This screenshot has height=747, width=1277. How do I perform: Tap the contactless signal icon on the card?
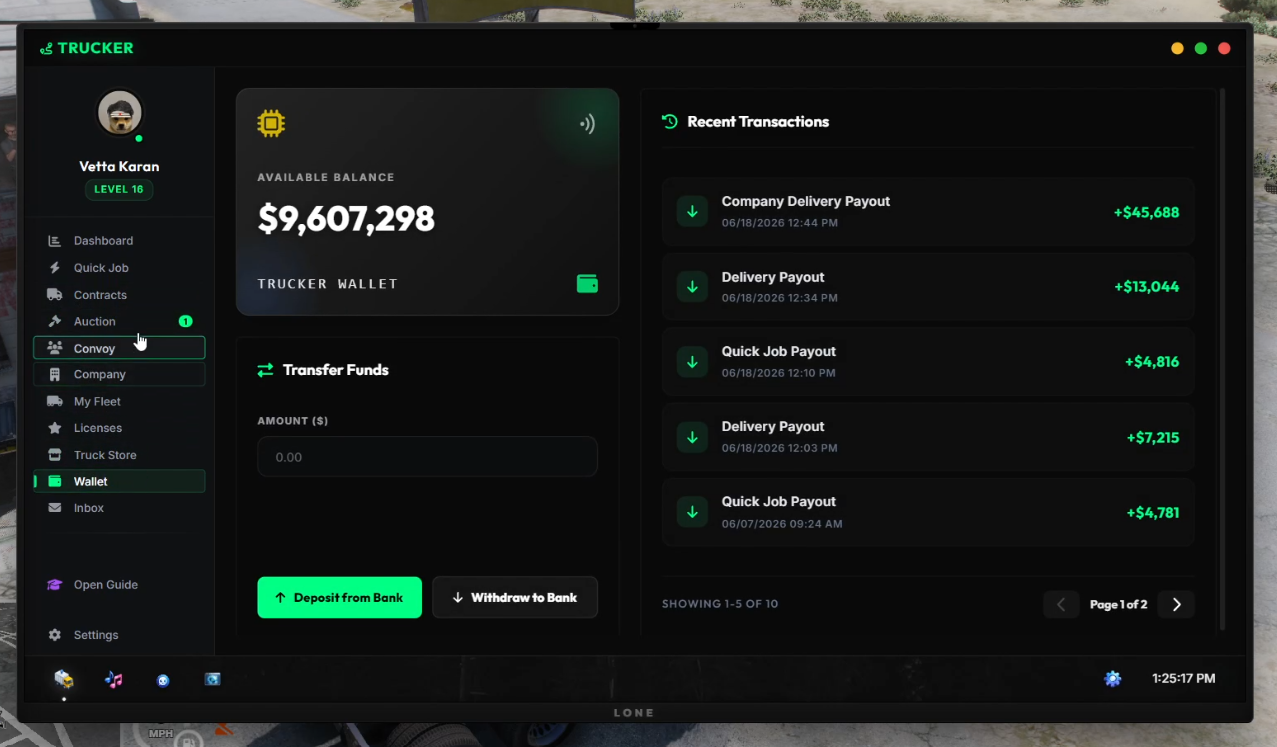(x=587, y=124)
